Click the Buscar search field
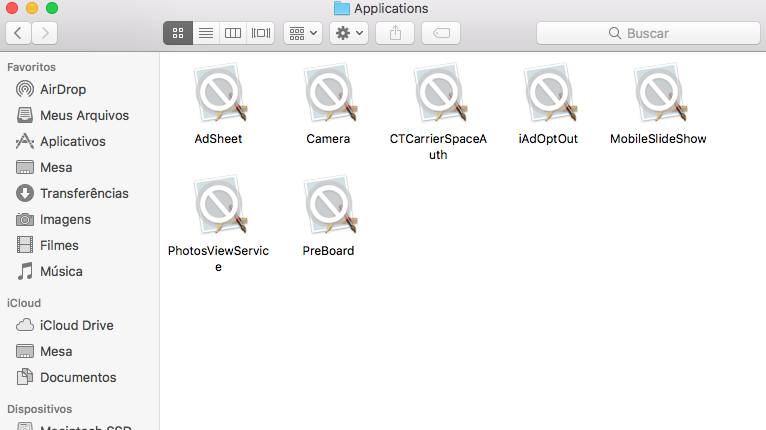The image size is (766, 430). [x=648, y=33]
